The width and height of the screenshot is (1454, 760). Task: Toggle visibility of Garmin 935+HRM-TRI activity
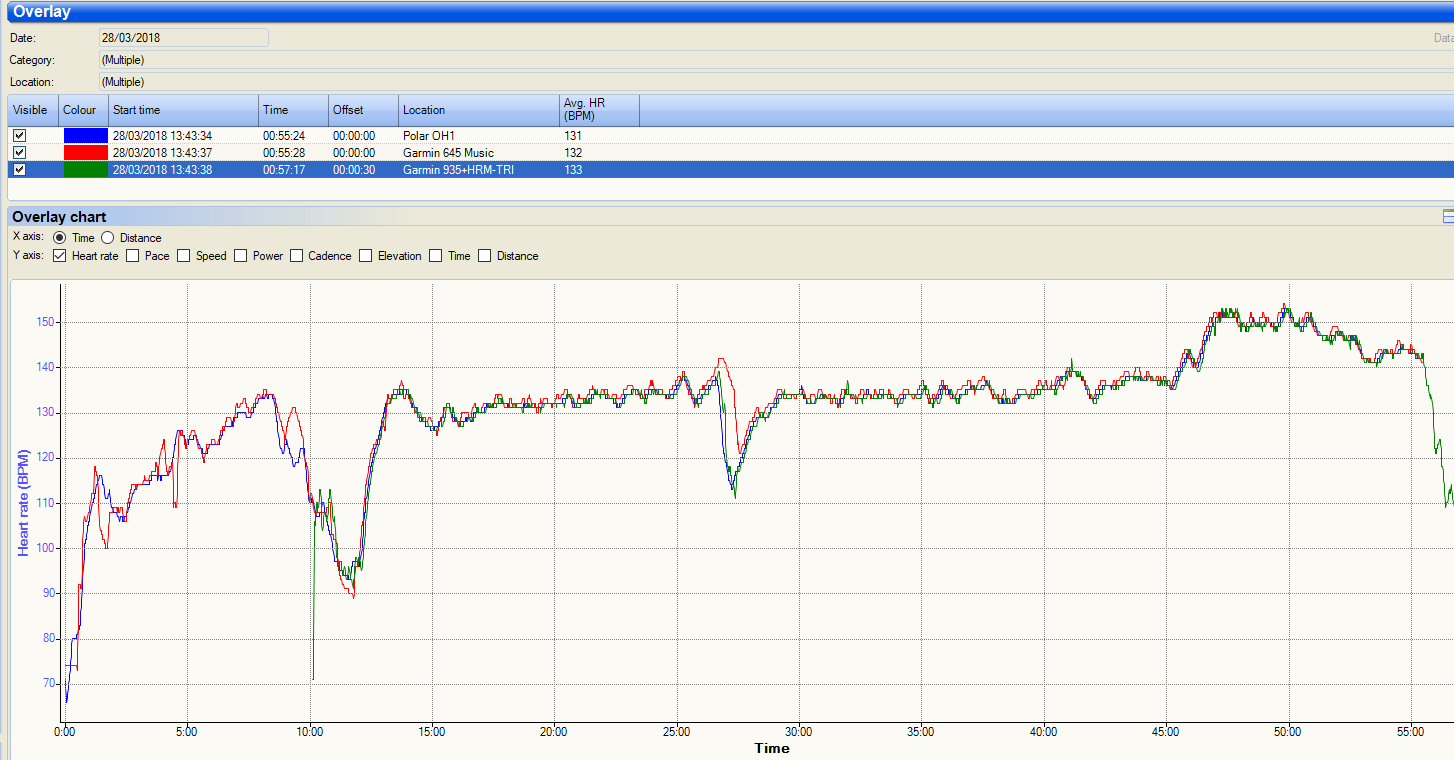19,169
